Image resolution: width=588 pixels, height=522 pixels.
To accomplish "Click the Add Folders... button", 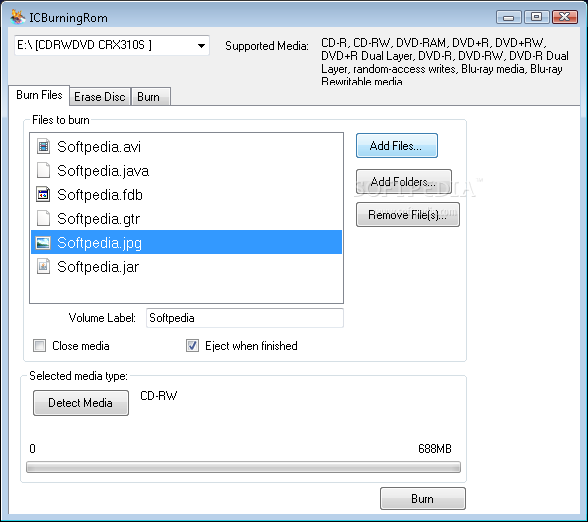I will 404,182.
